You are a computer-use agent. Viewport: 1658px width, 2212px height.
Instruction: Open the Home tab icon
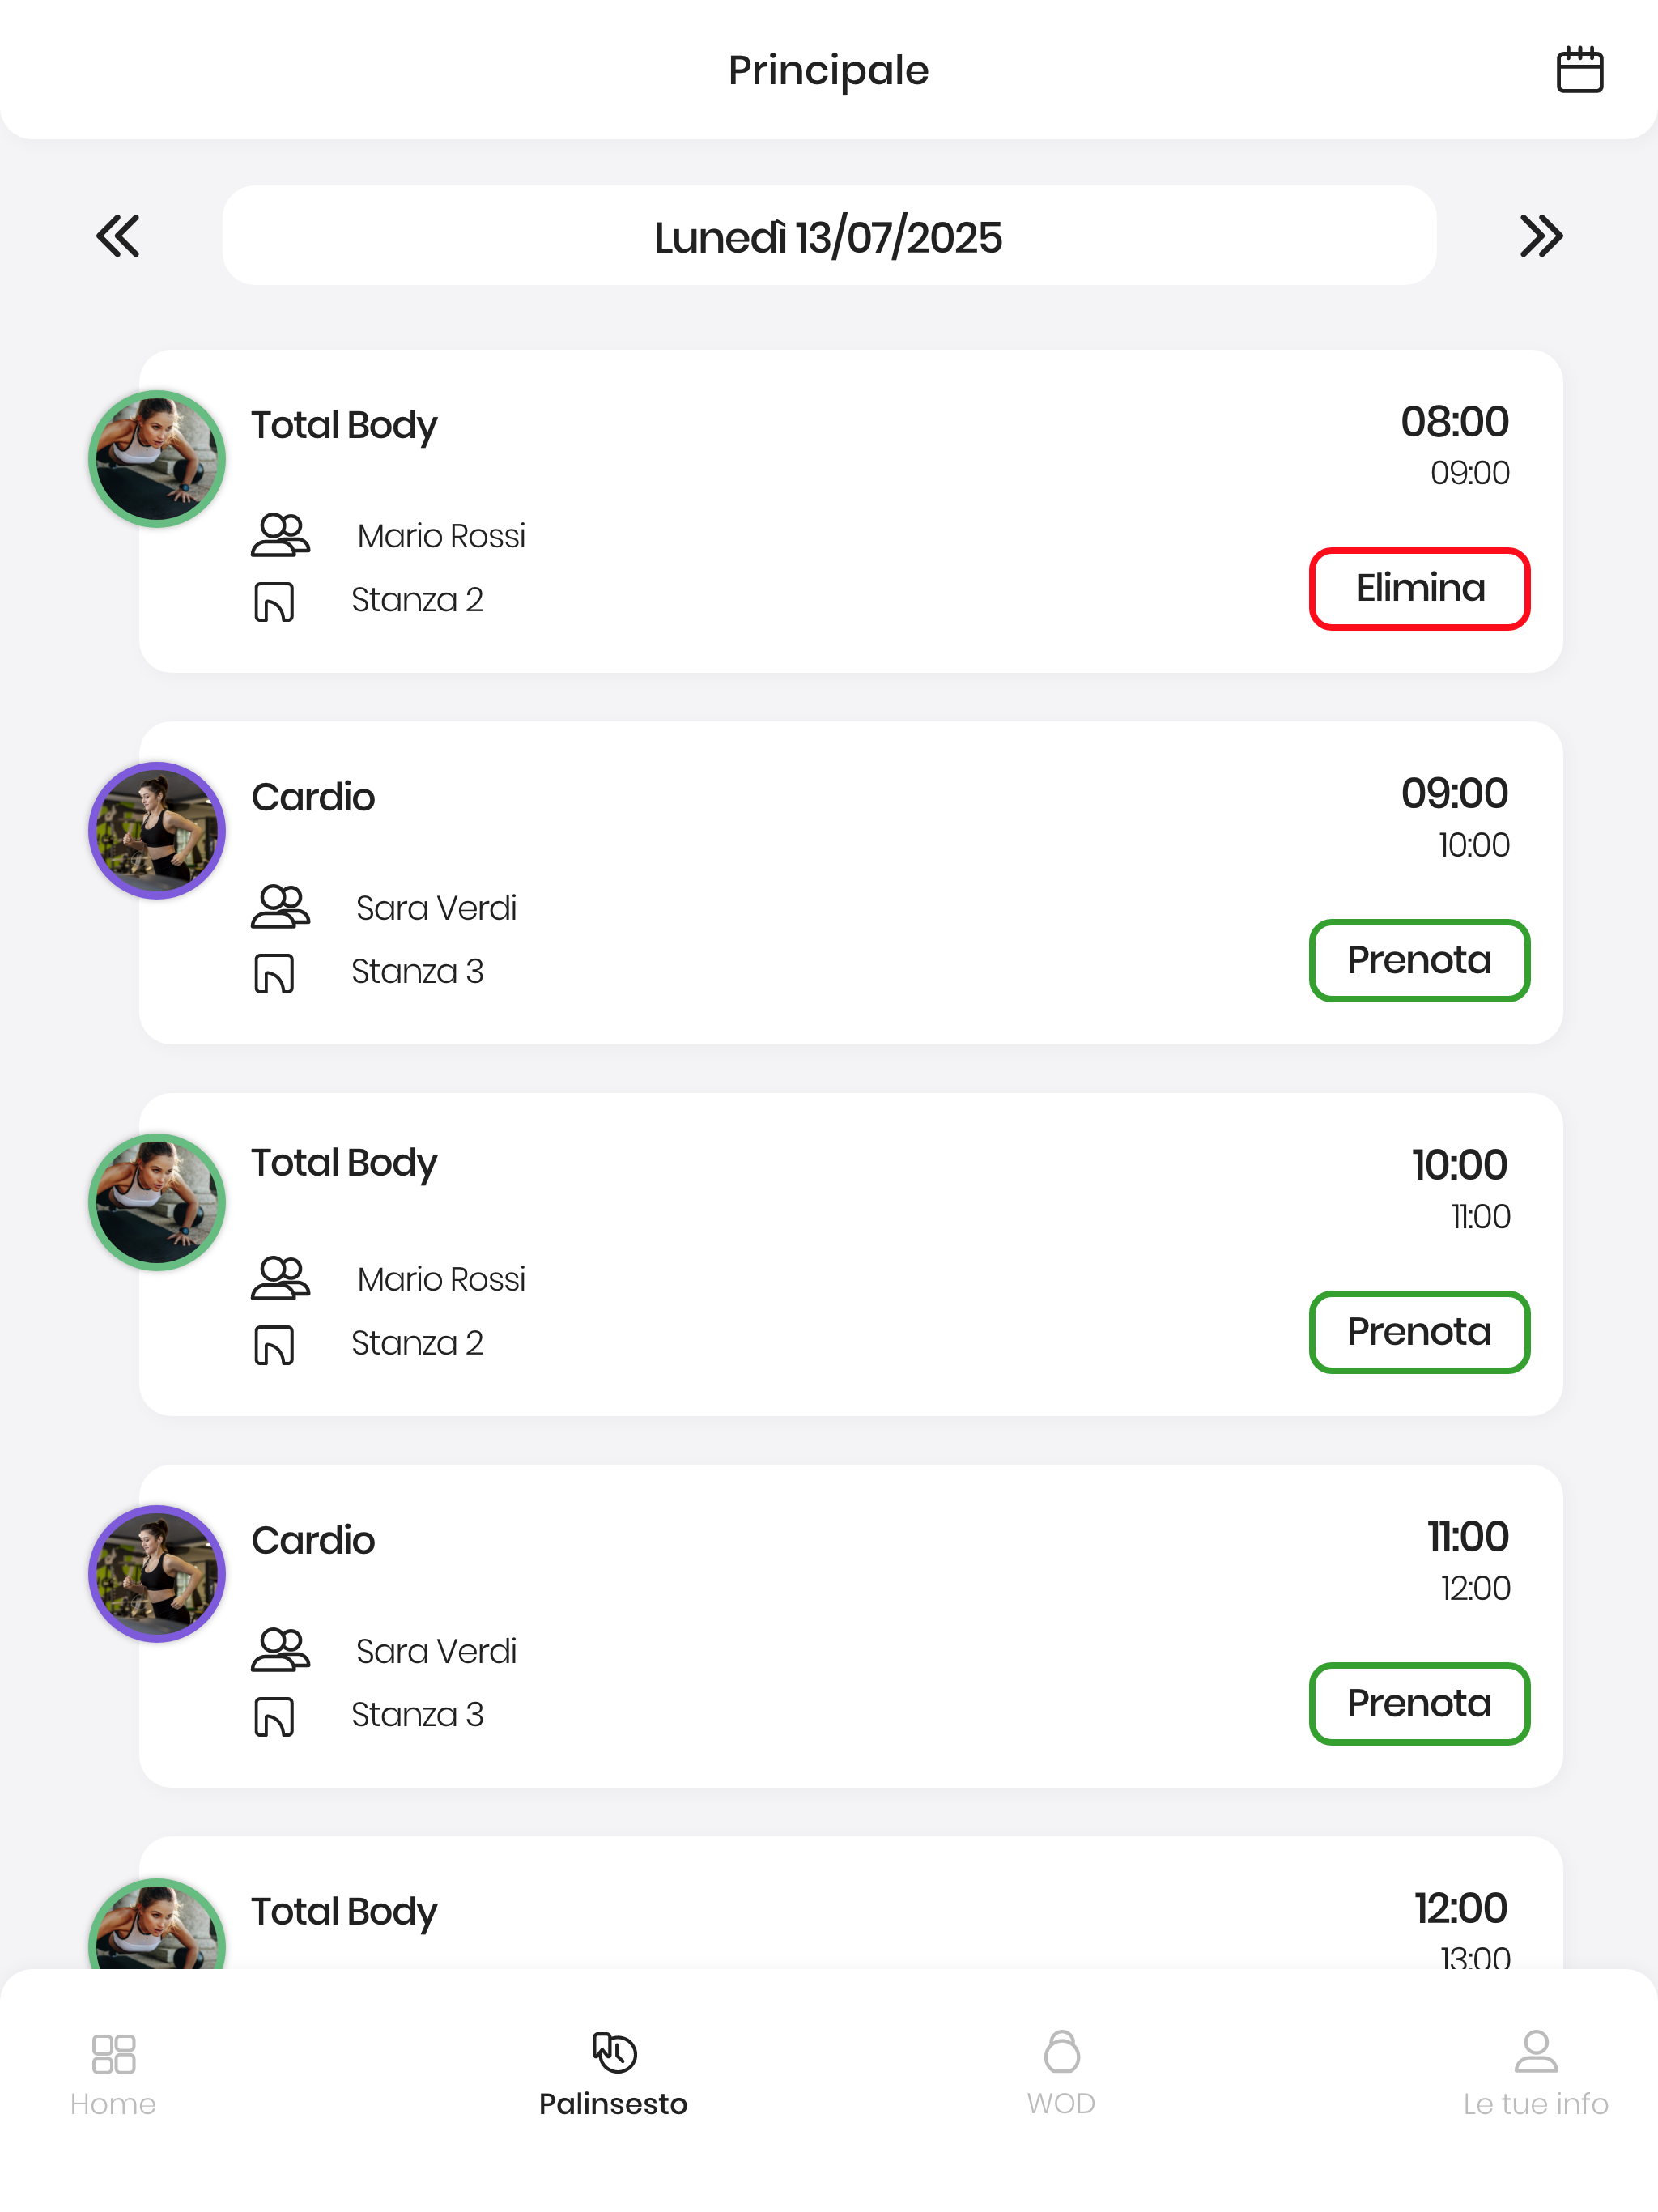(x=113, y=2054)
